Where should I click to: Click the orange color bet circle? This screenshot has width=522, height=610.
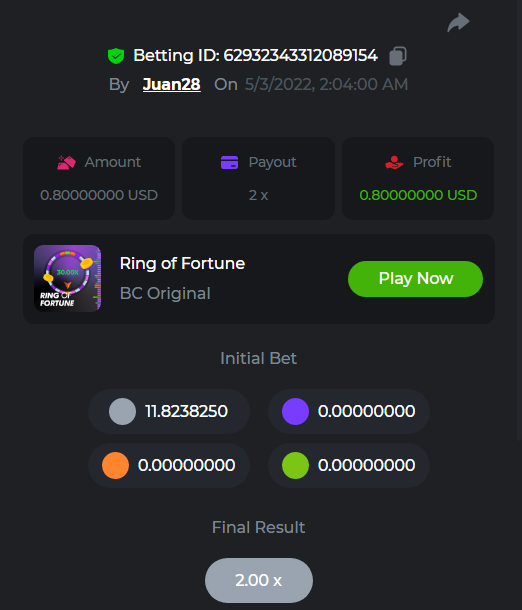[x=116, y=465]
